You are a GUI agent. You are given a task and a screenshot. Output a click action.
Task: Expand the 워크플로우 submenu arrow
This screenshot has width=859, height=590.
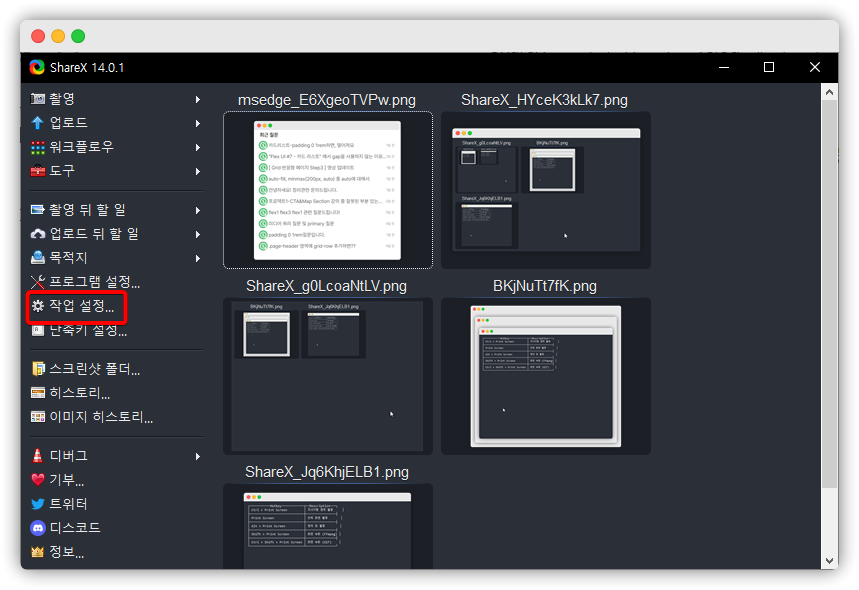pos(198,147)
